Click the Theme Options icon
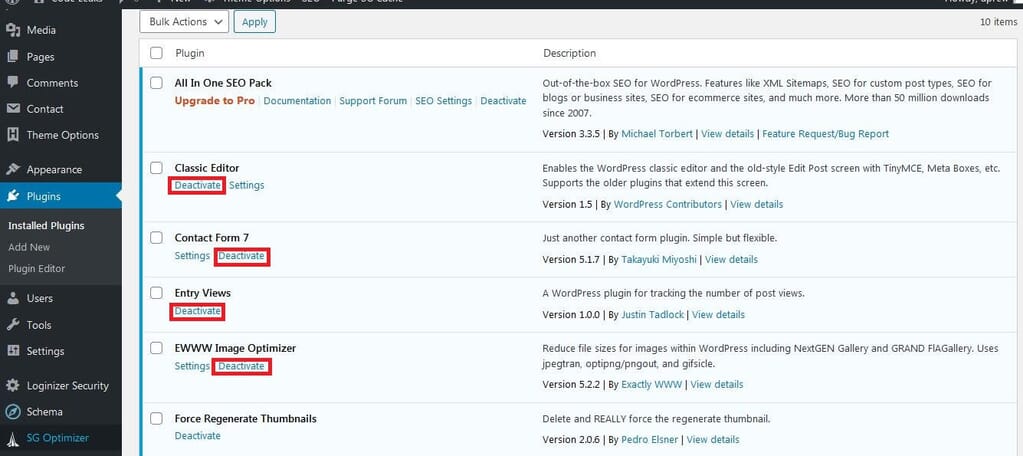The image size is (1023, 456). point(13,135)
